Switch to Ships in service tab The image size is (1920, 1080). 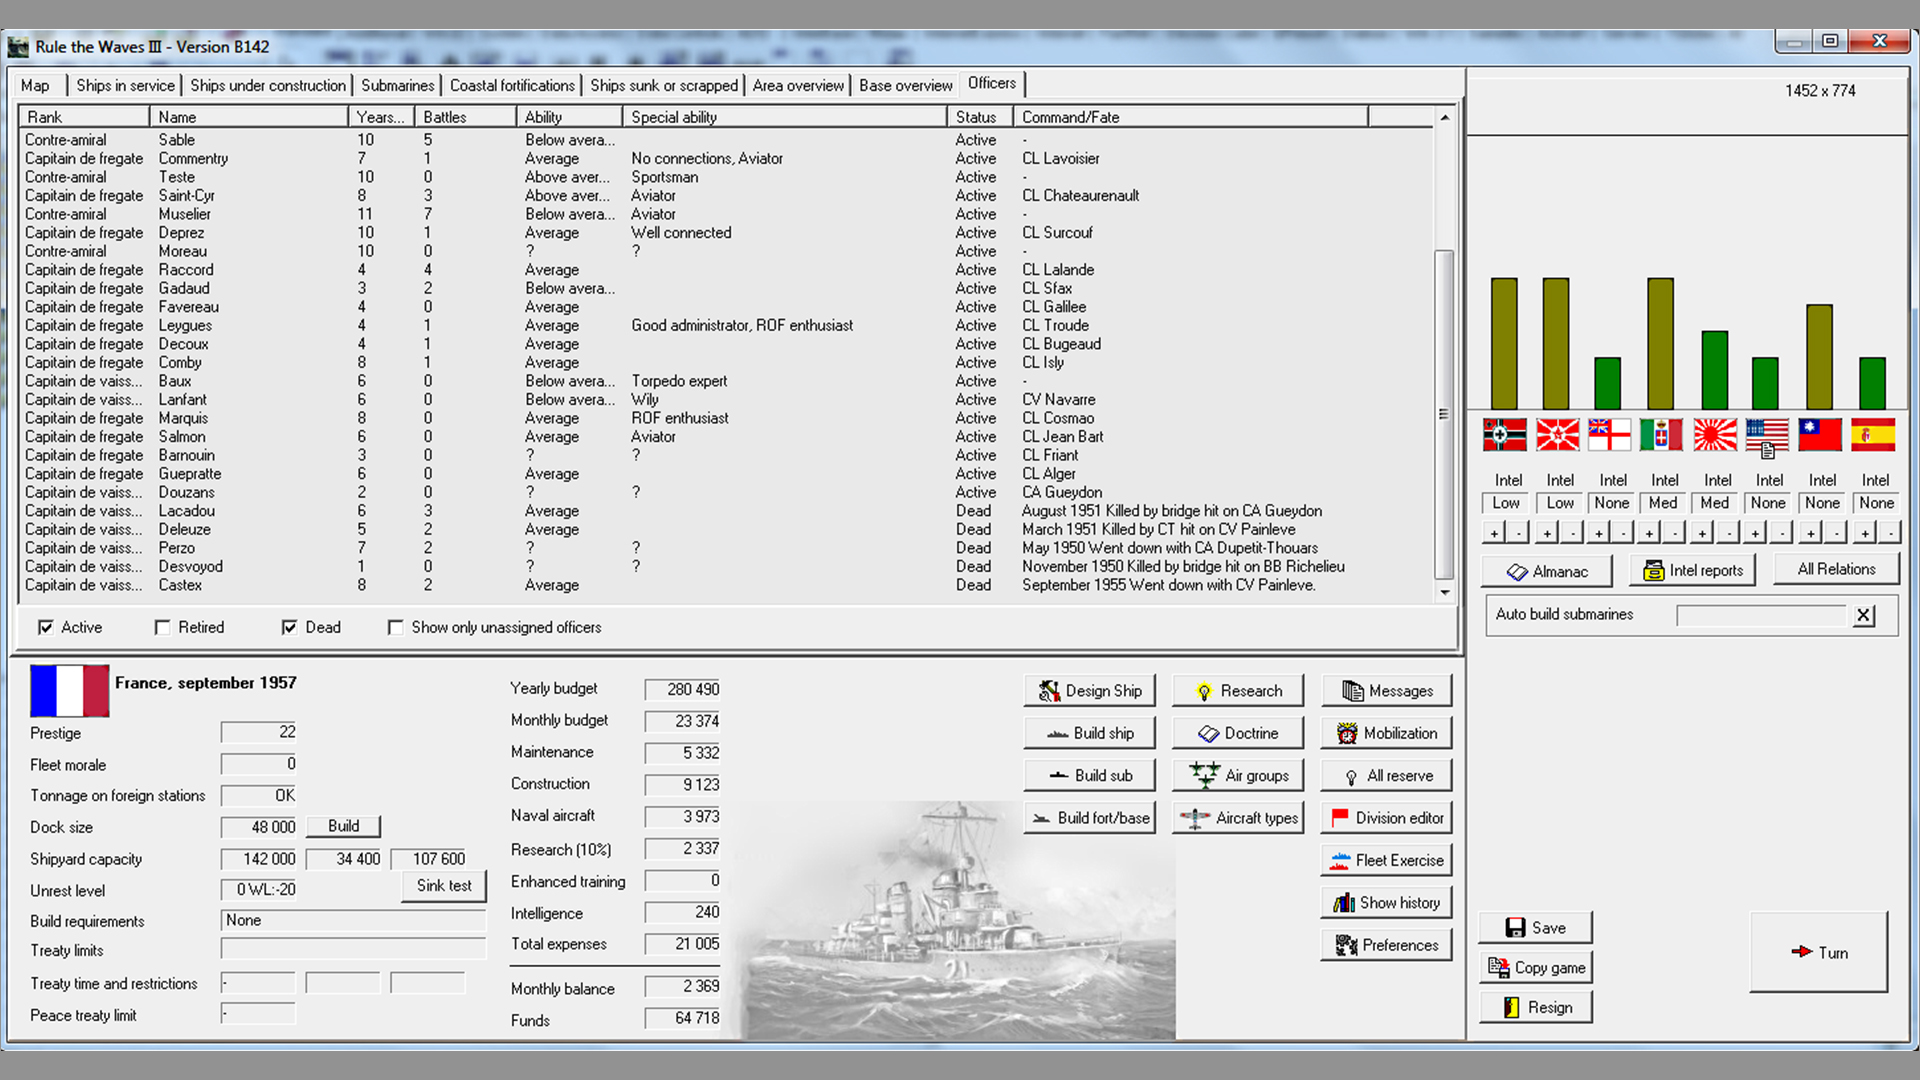125,85
